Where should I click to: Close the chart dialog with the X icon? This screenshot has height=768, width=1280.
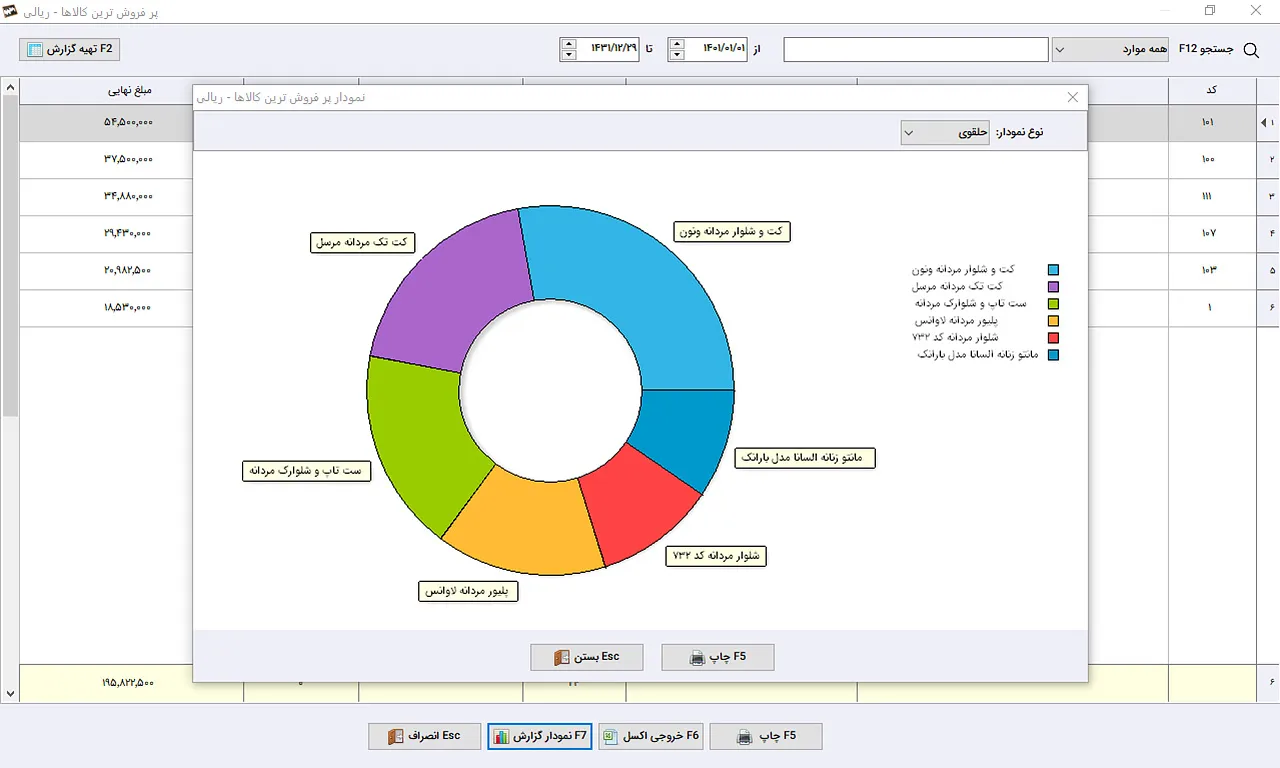(x=1073, y=97)
